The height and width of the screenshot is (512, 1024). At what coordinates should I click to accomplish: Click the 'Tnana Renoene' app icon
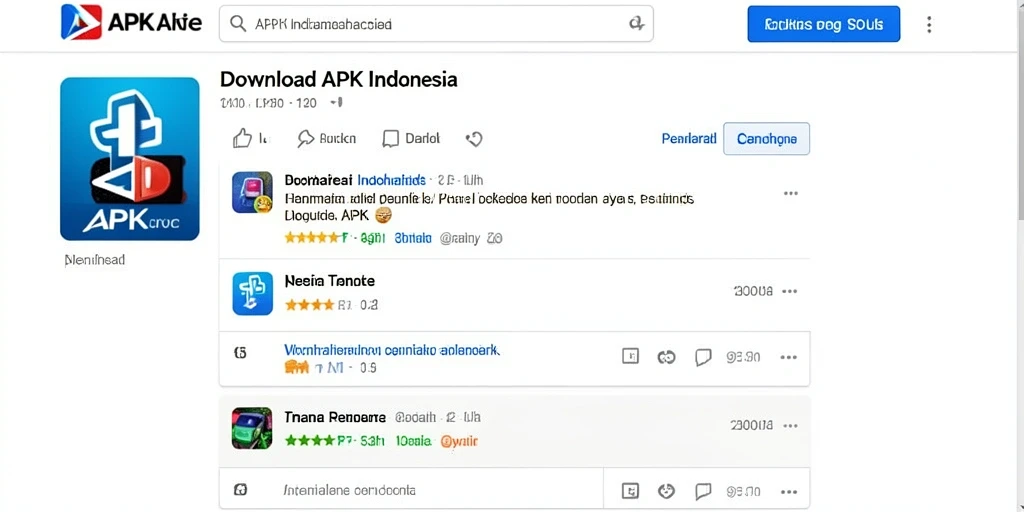coord(252,428)
